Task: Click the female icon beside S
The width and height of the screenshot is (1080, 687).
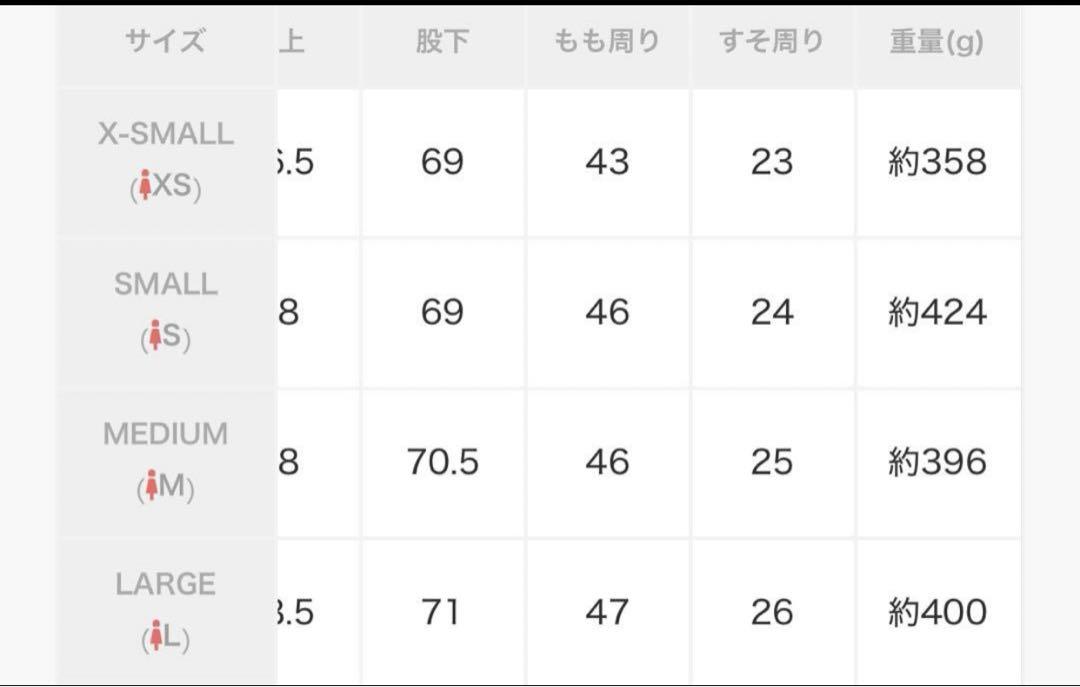Action: (x=155, y=336)
